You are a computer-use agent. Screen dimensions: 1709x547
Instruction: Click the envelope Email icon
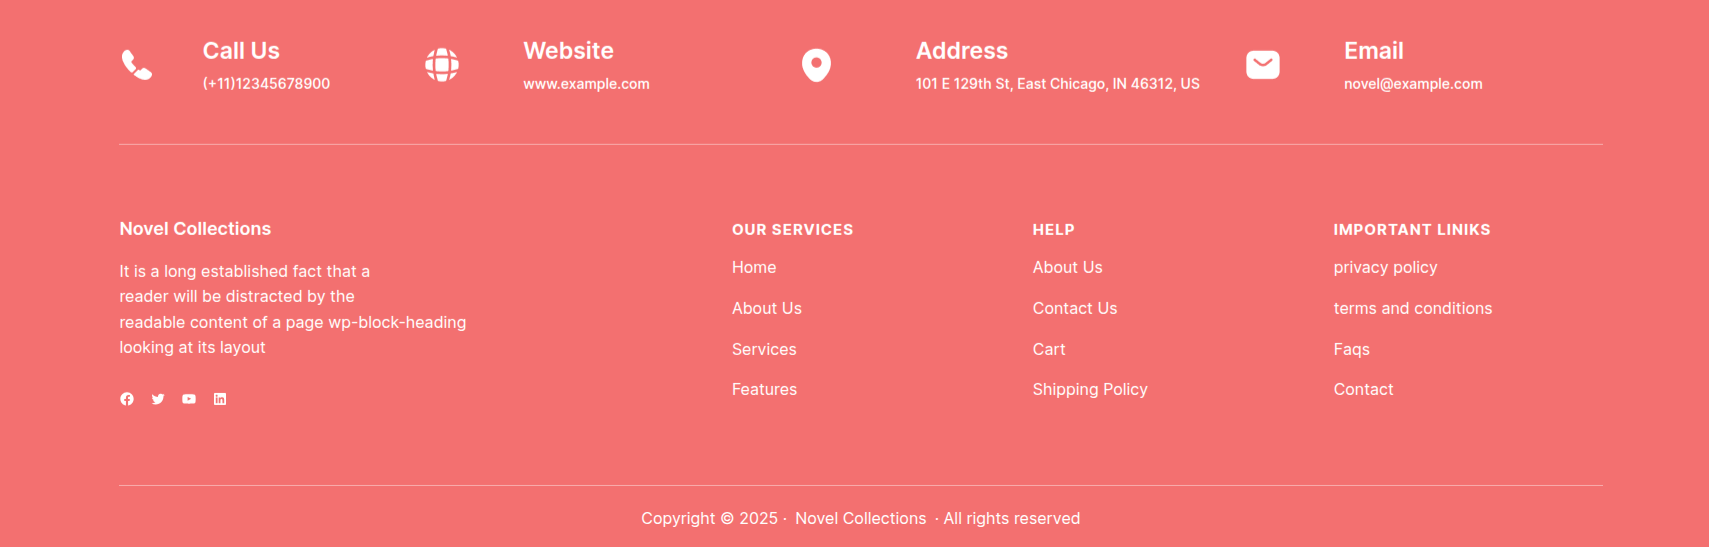coord(1262,65)
